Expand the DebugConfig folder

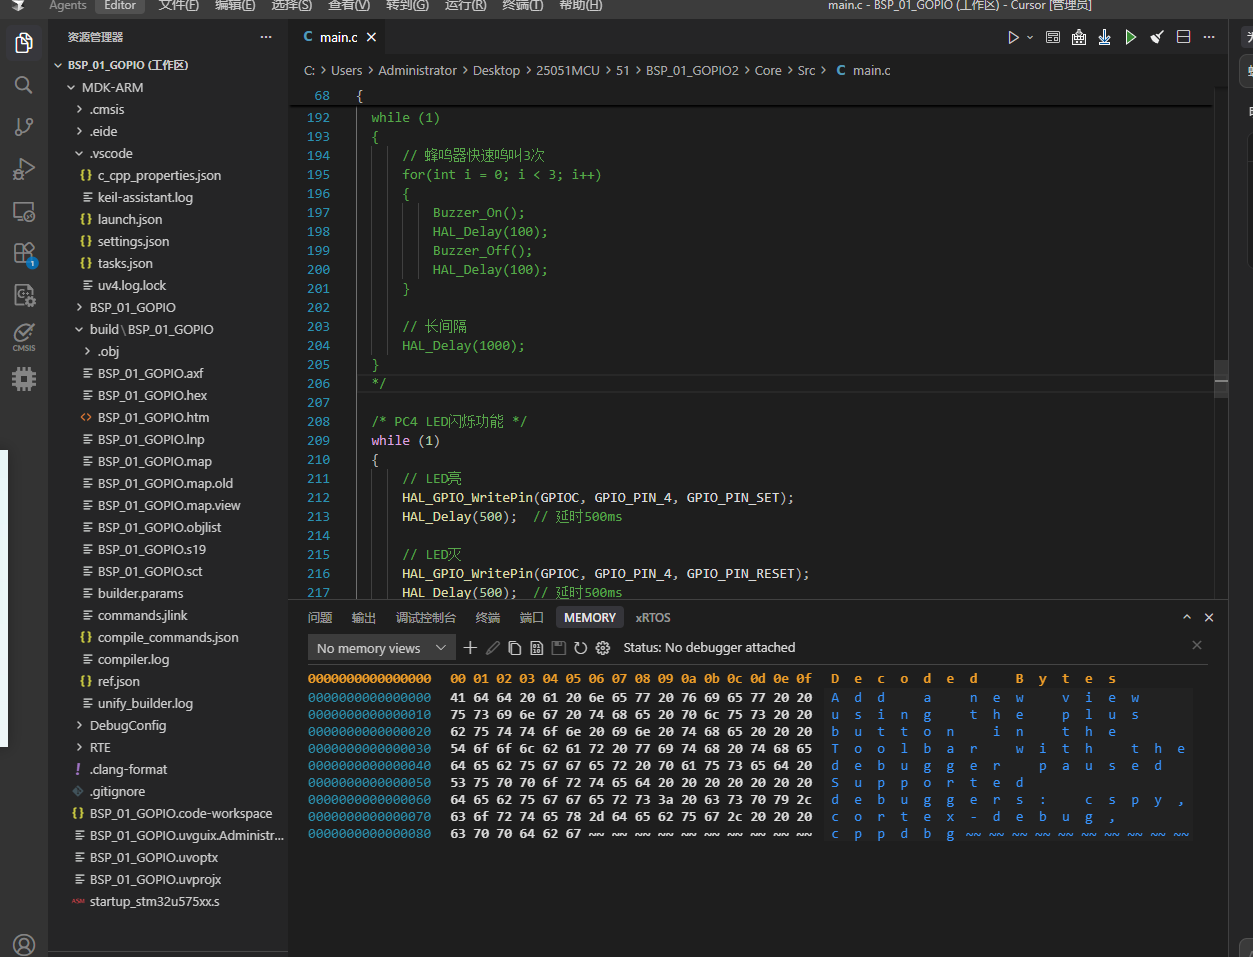127,725
